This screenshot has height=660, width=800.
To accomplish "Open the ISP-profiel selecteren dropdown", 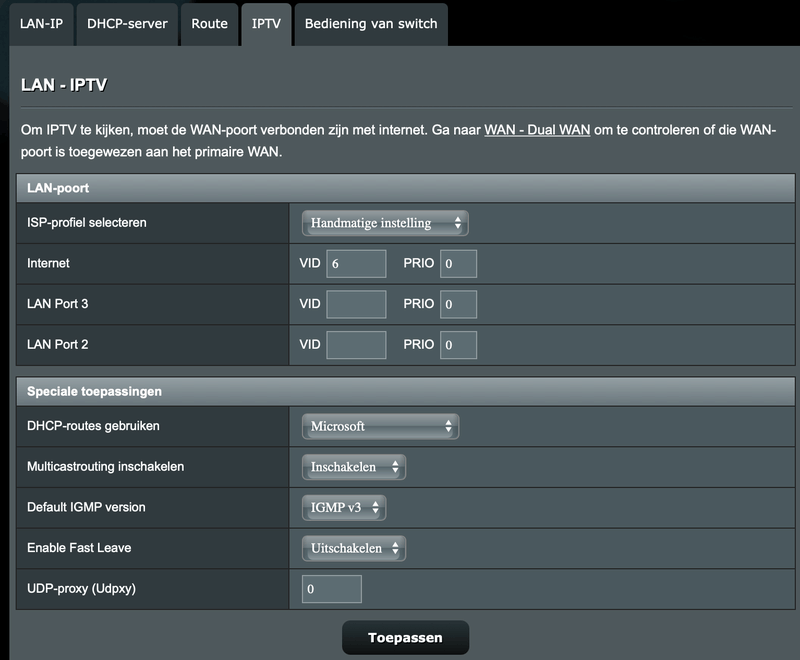I will click(385, 223).
